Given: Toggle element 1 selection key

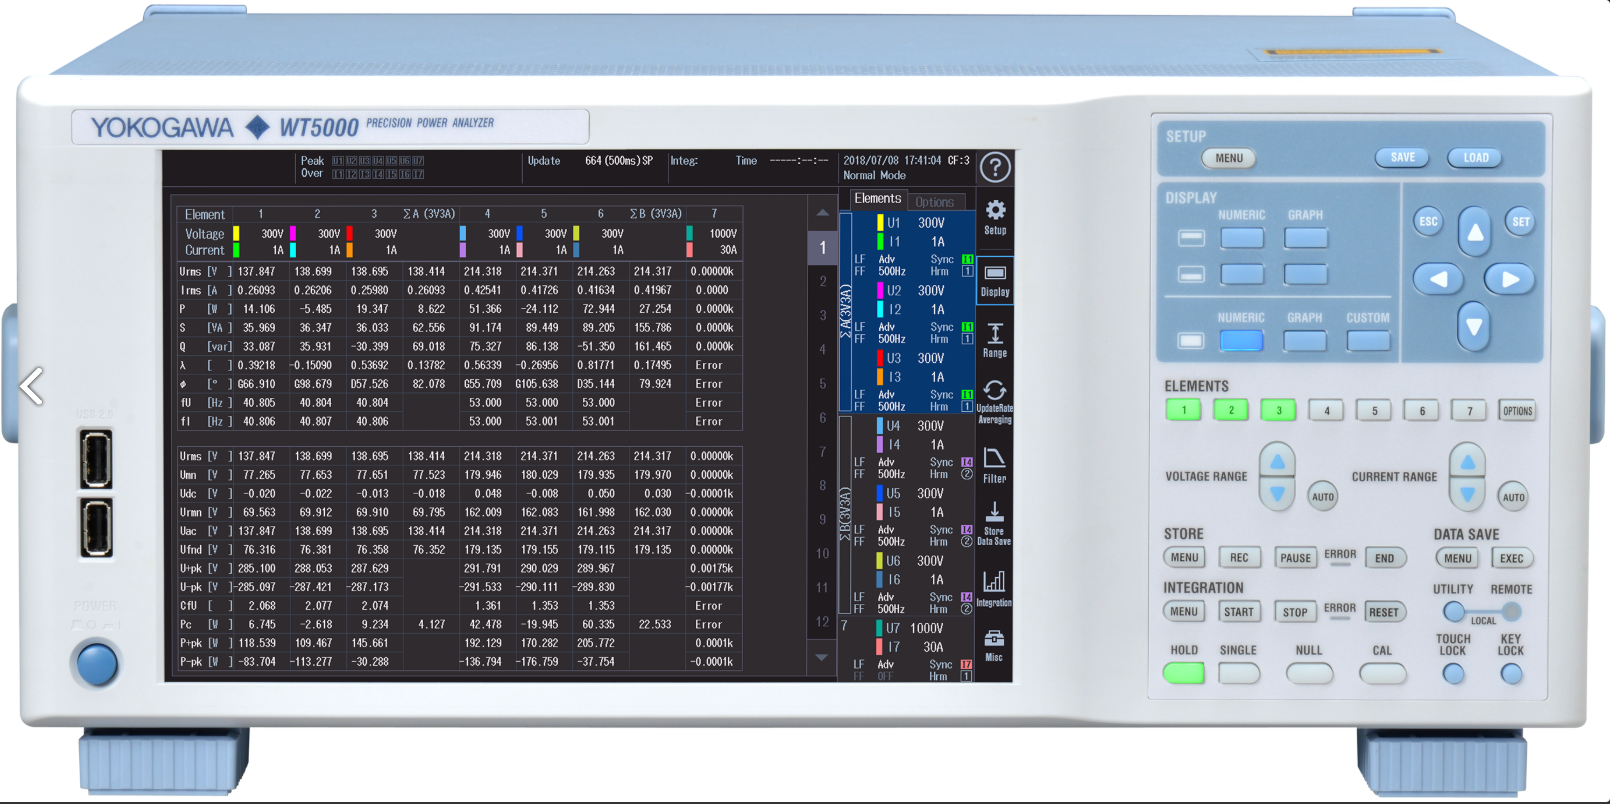Looking at the screenshot, I should point(1184,410).
